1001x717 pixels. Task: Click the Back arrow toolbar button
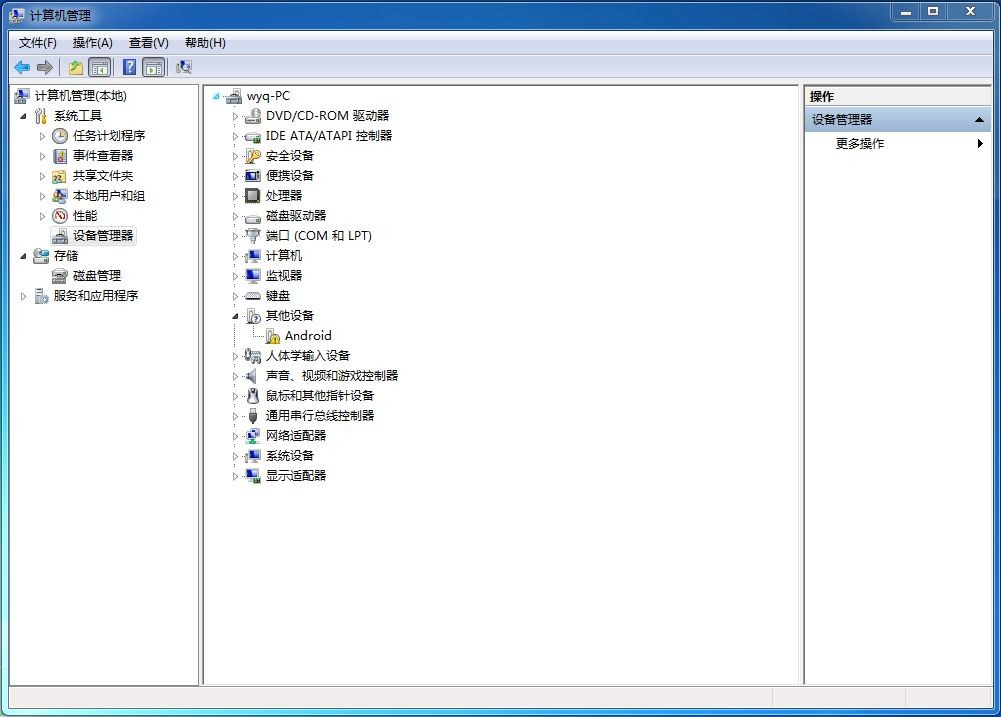click(x=21, y=67)
